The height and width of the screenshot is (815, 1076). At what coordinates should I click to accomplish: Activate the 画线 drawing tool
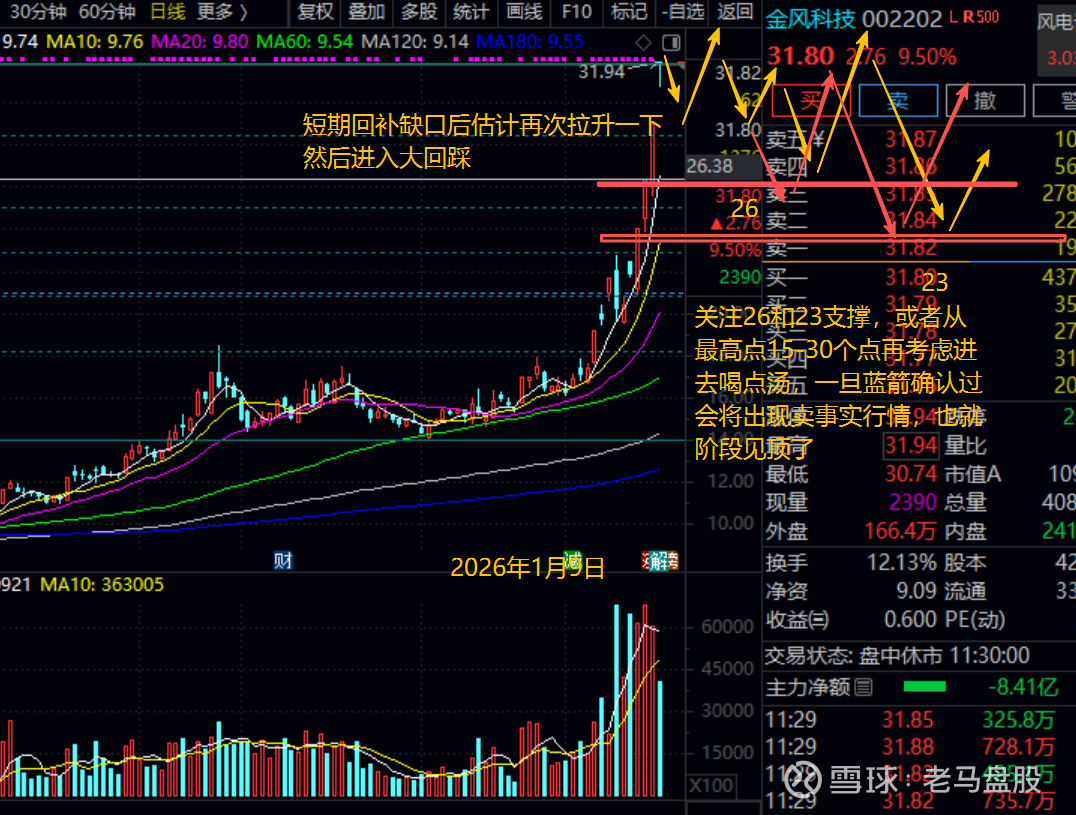(x=524, y=12)
